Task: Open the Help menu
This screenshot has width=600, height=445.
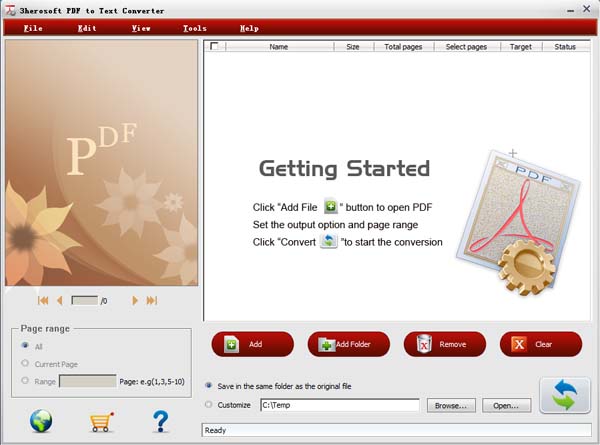Action: (249, 28)
